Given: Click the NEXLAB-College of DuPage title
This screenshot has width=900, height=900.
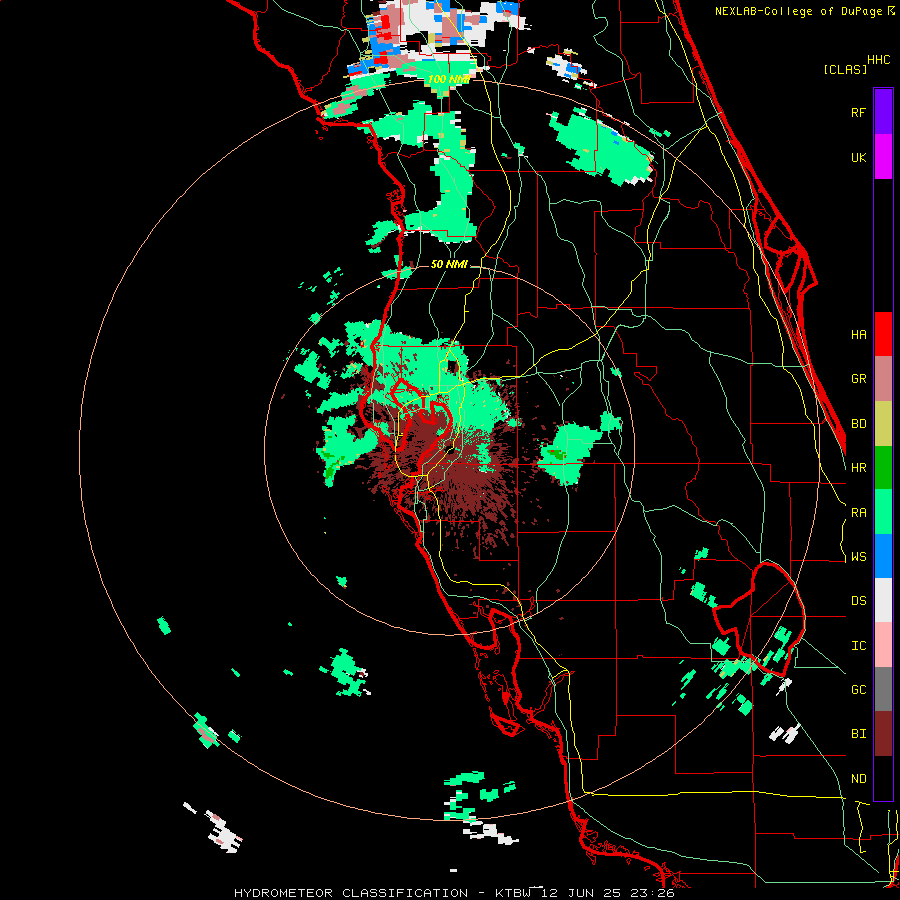Looking at the screenshot, I should click(x=801, y=11).
